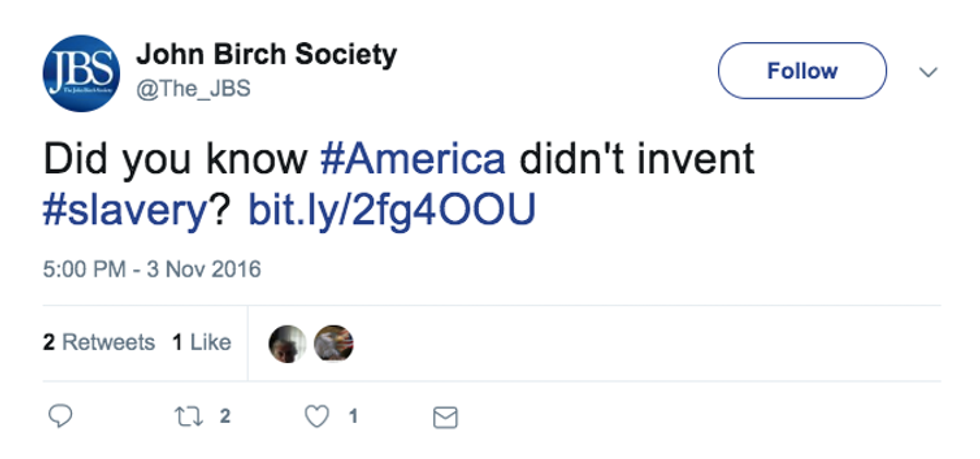980x459 pixels.
Task: Open the John Birch Society profile name
Action: click(x=265, y=54)
